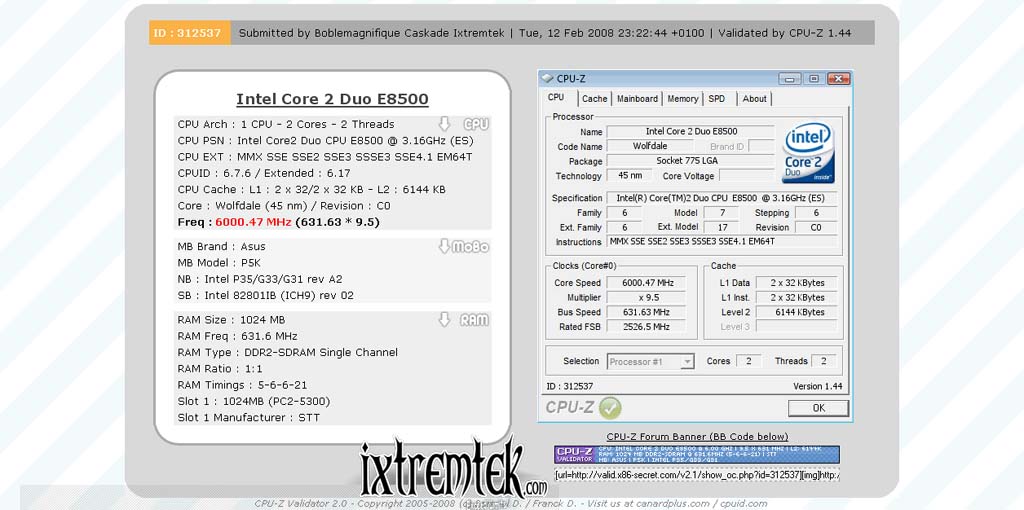Click the Instructions field in CPU-Z
1024x510 pixels.
click(722, 242)
